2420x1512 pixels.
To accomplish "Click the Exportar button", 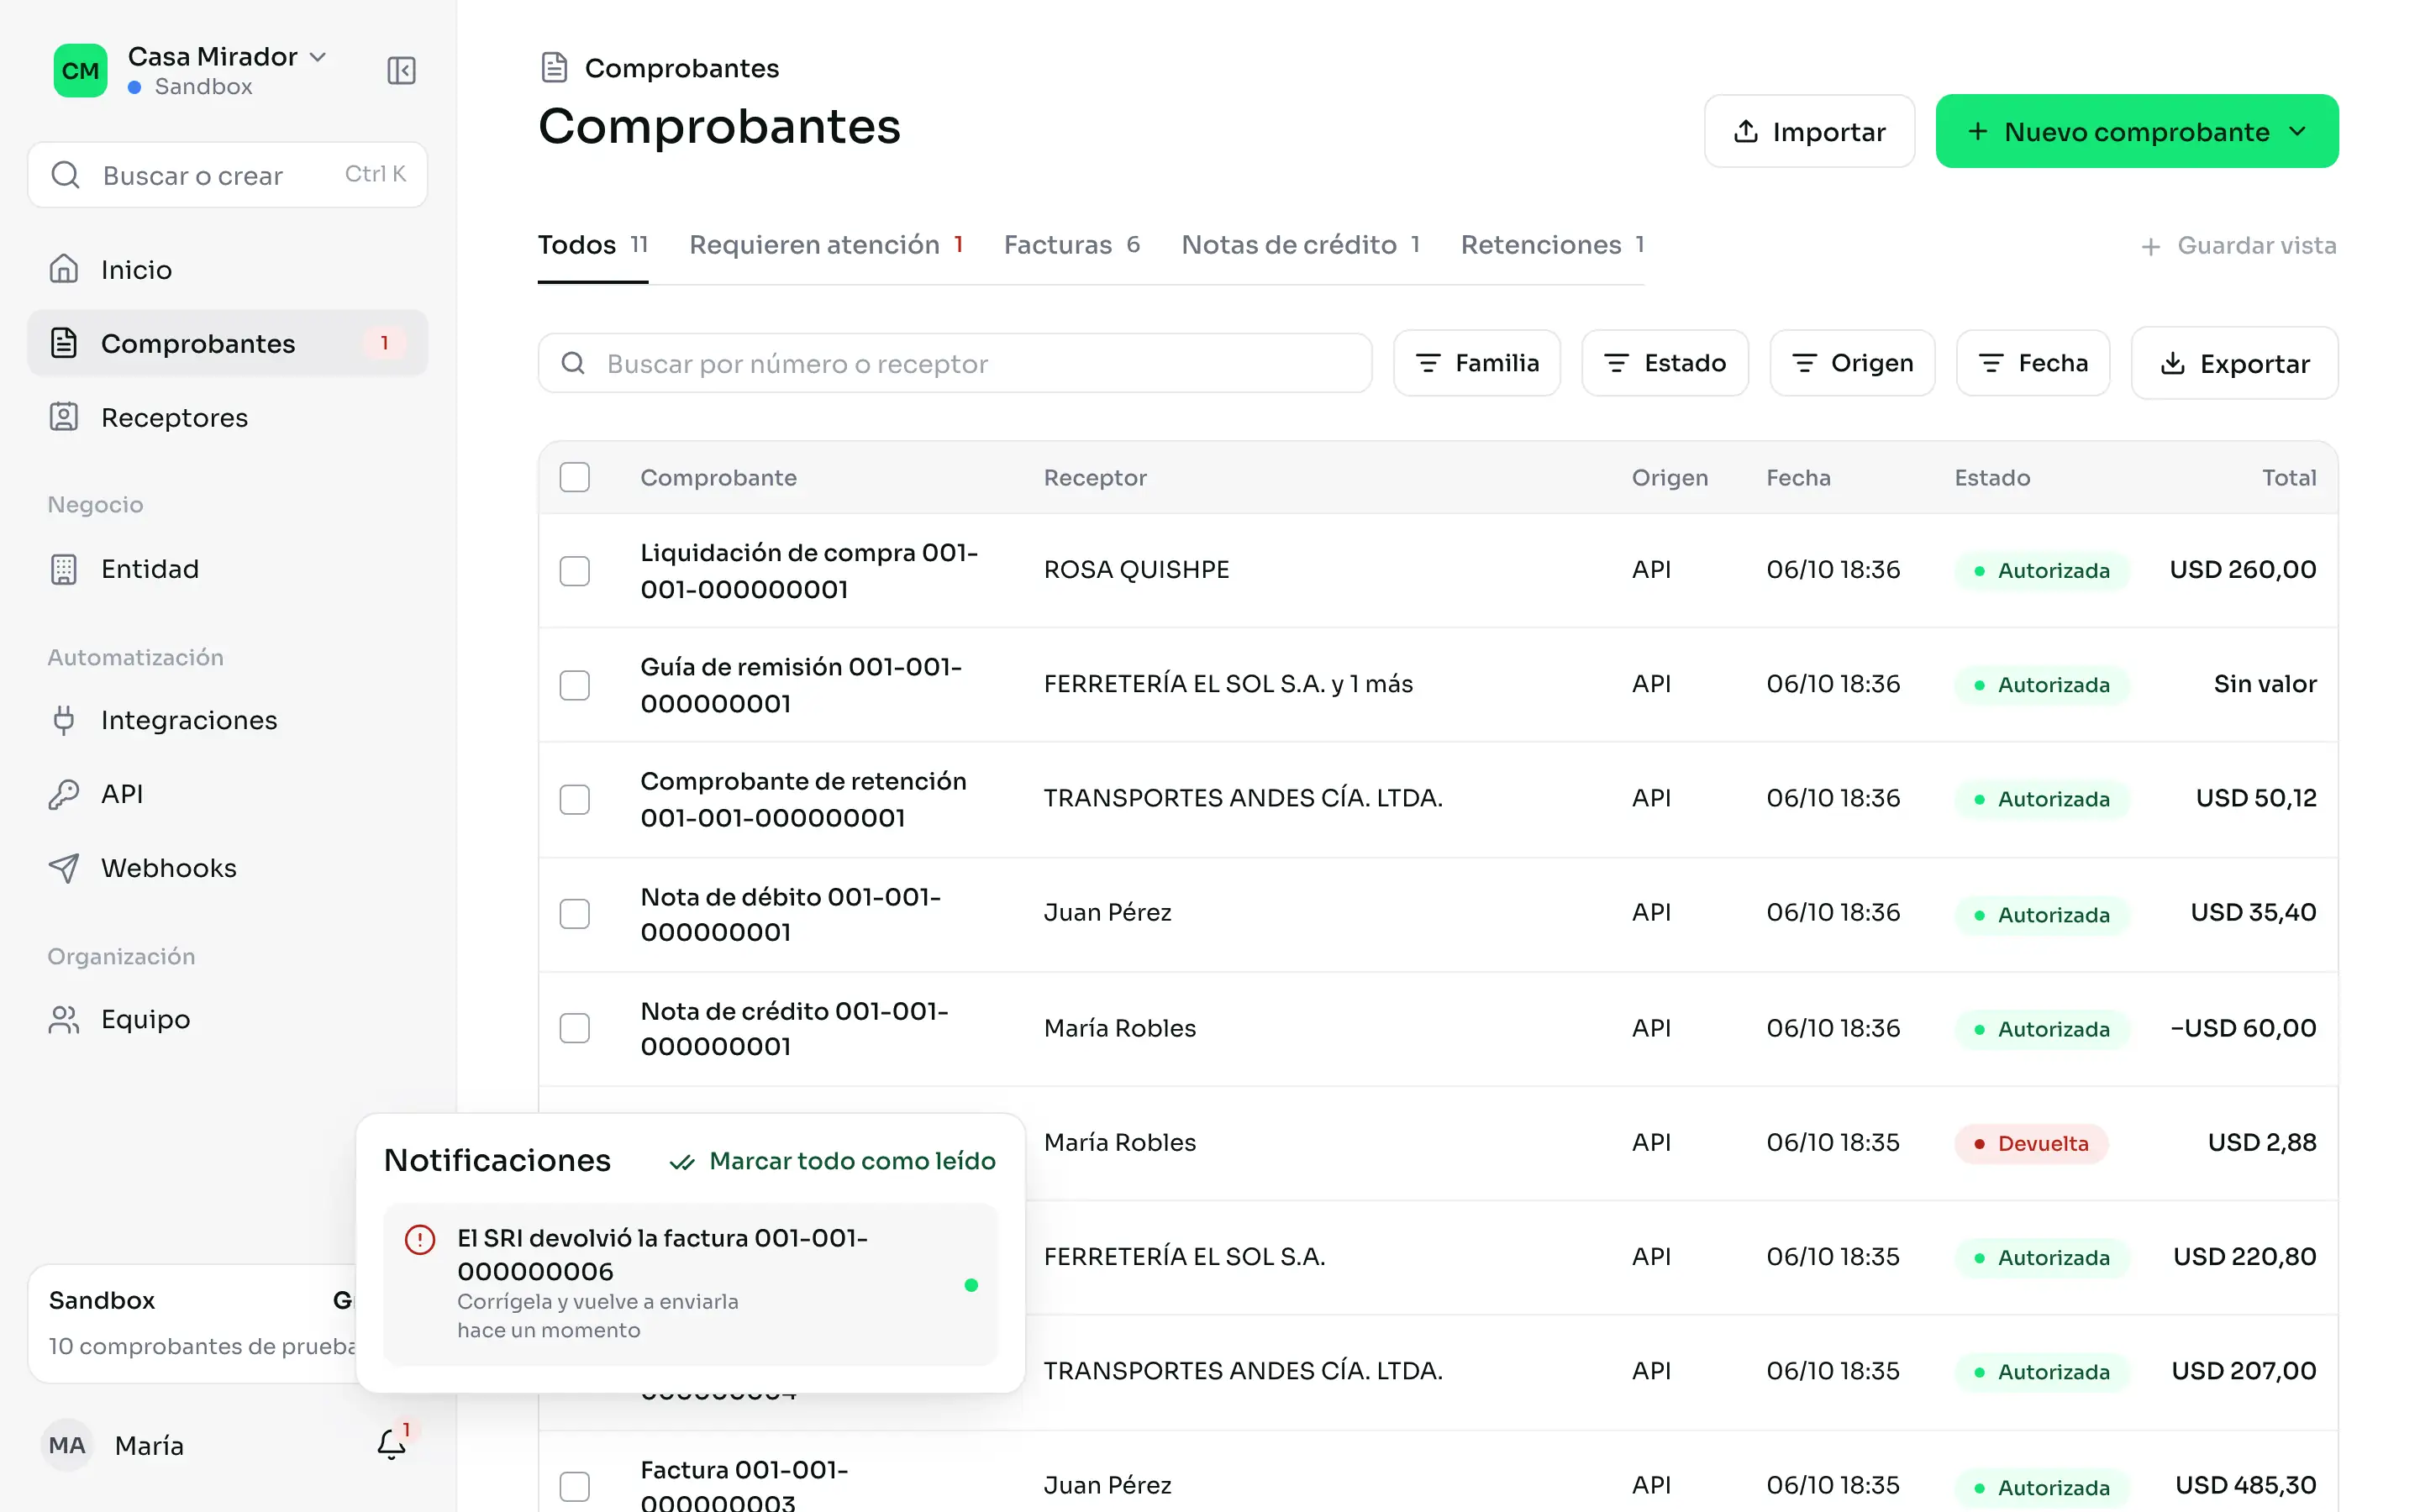I will (2235, 363).
